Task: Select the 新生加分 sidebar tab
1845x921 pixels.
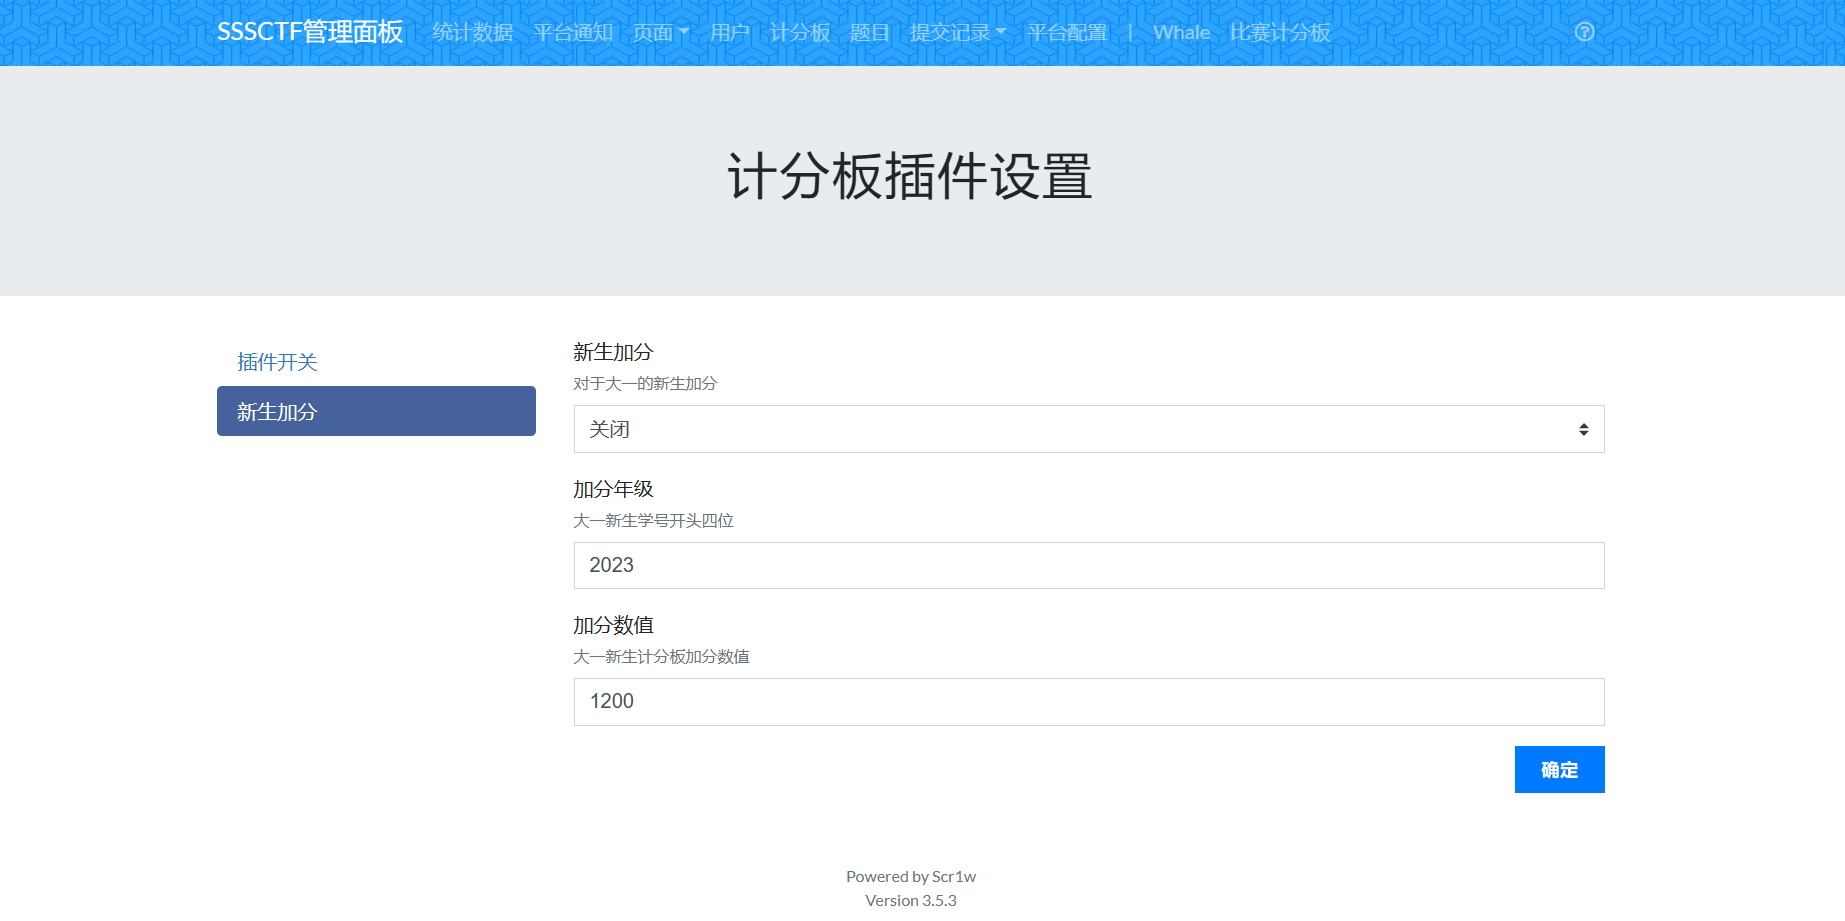Action: coord(376,411)
